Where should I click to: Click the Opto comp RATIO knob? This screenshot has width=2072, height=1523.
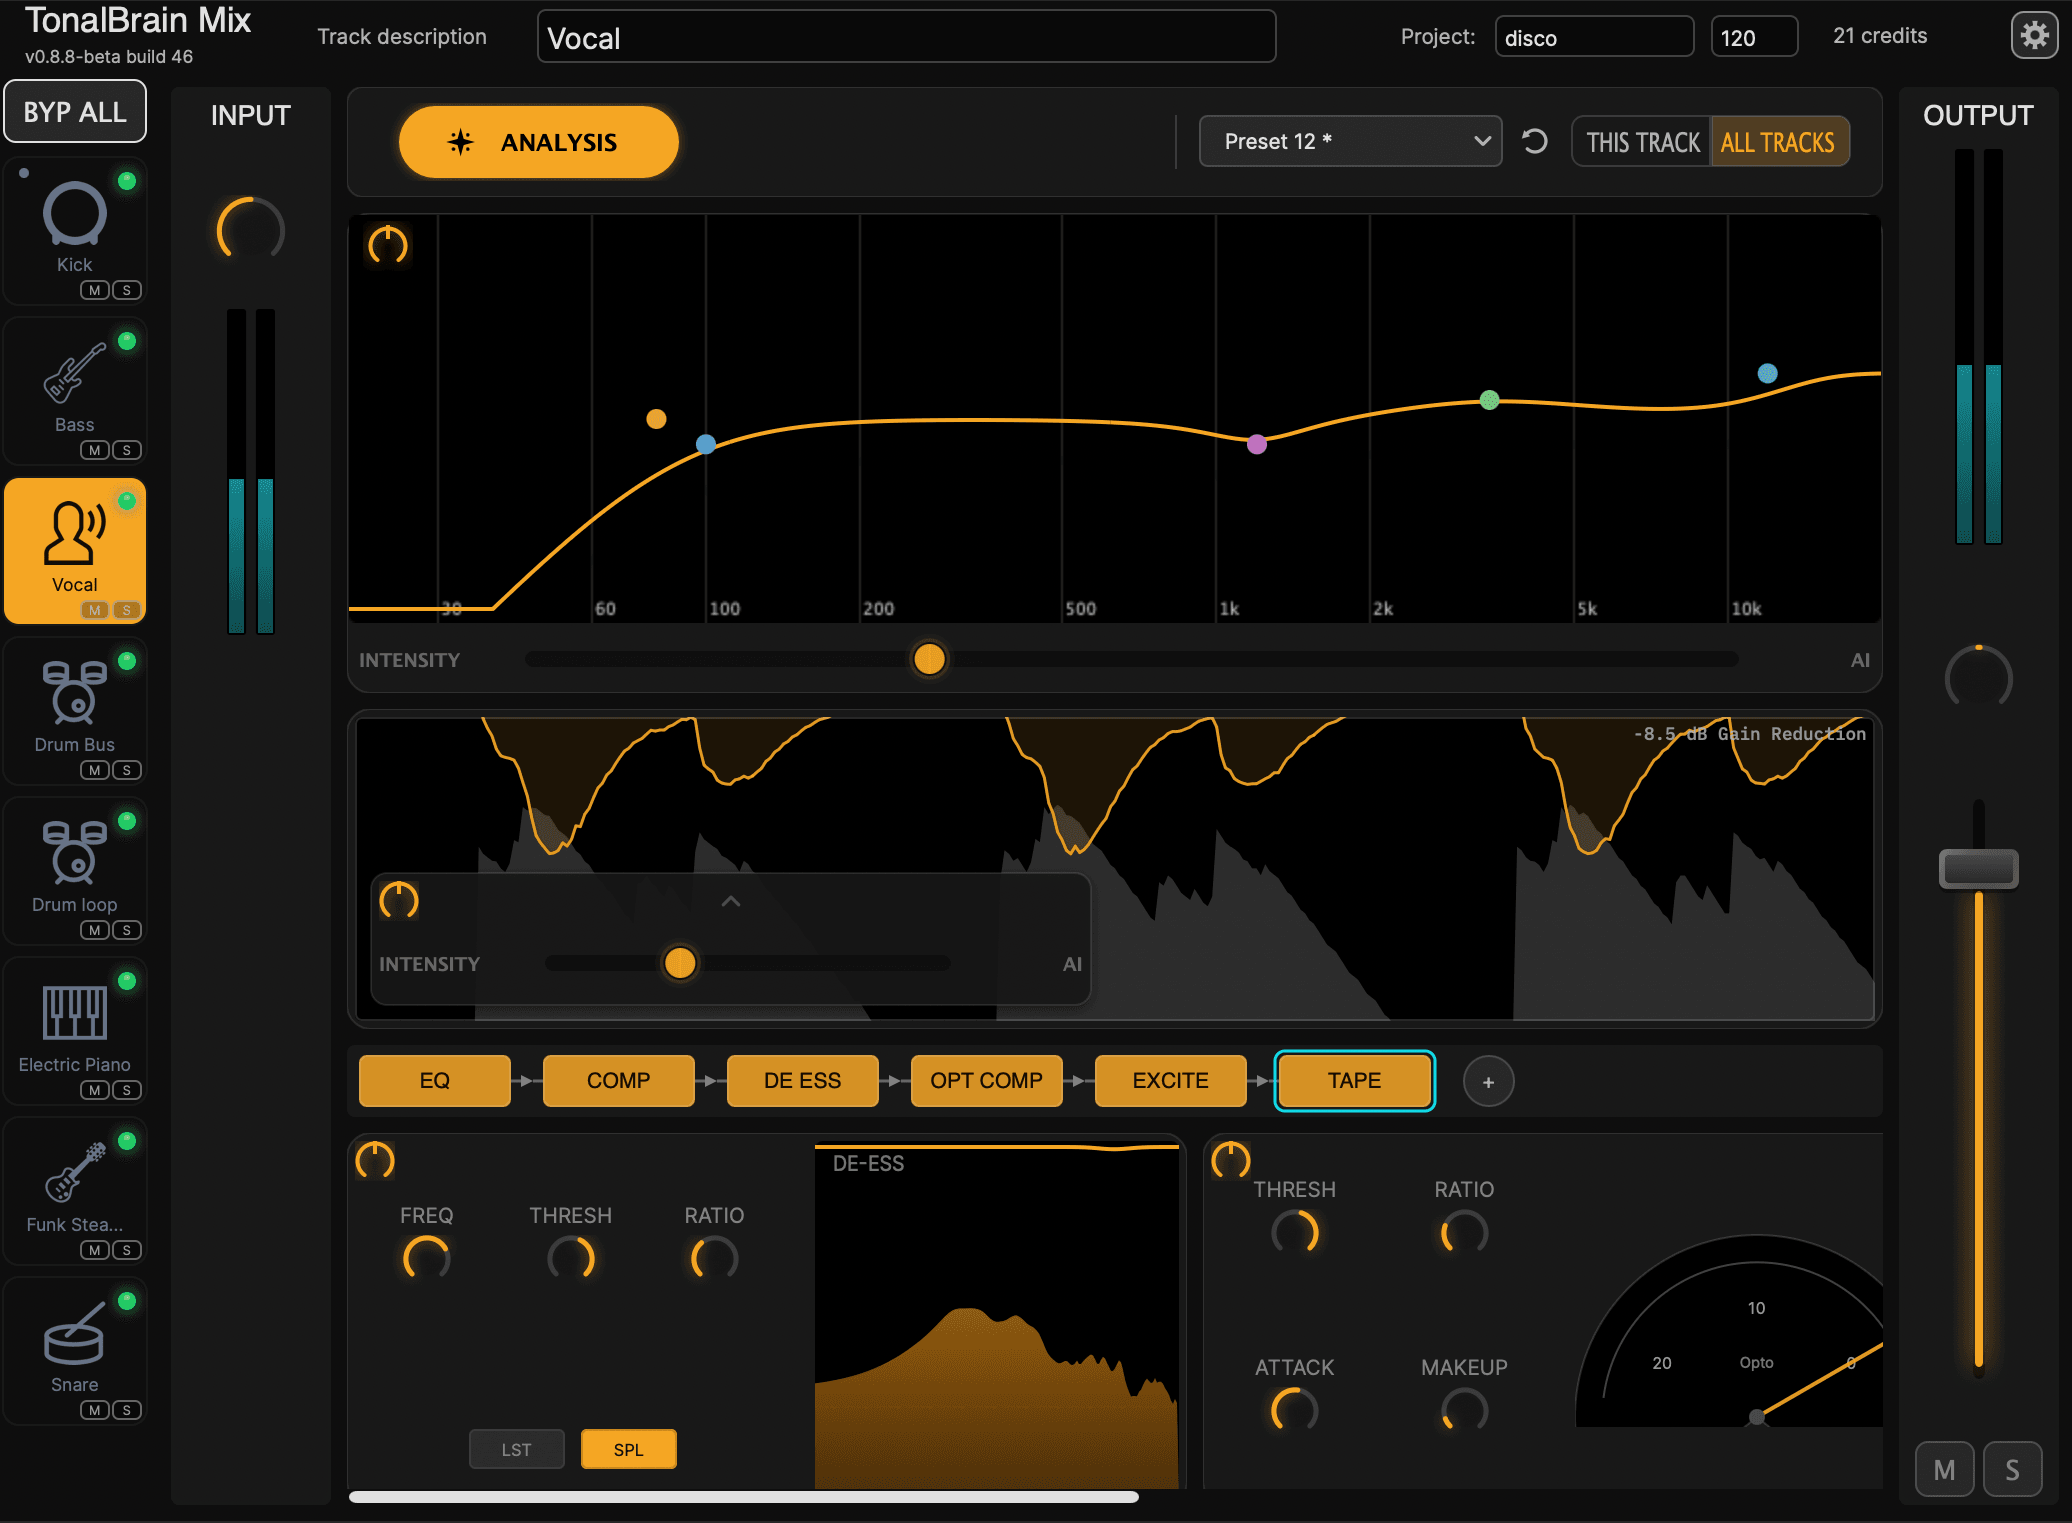(1465, 1232)
